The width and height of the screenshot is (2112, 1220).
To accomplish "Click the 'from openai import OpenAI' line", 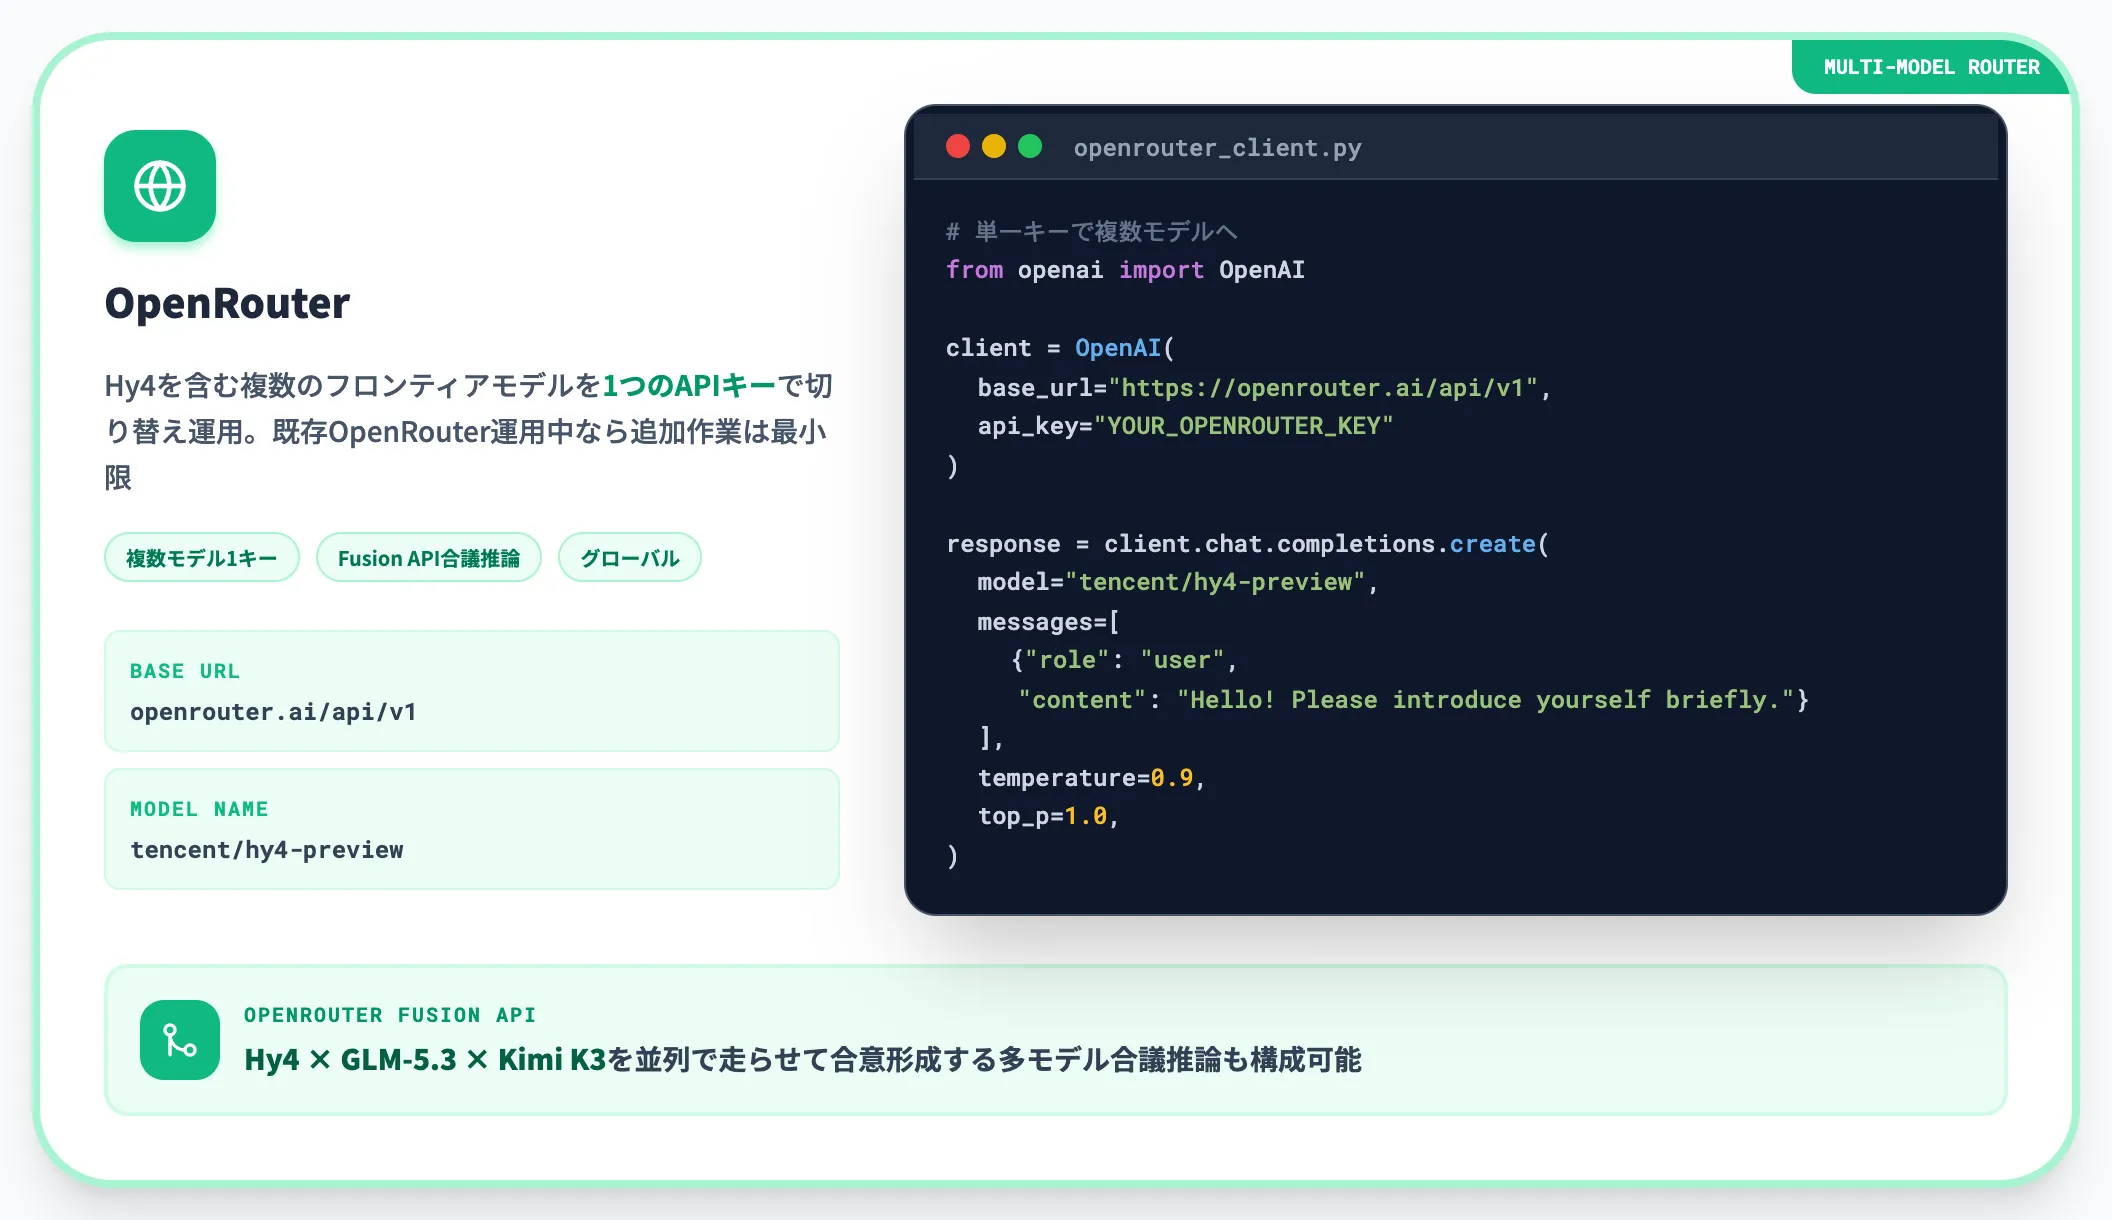I will point(1125,270).
